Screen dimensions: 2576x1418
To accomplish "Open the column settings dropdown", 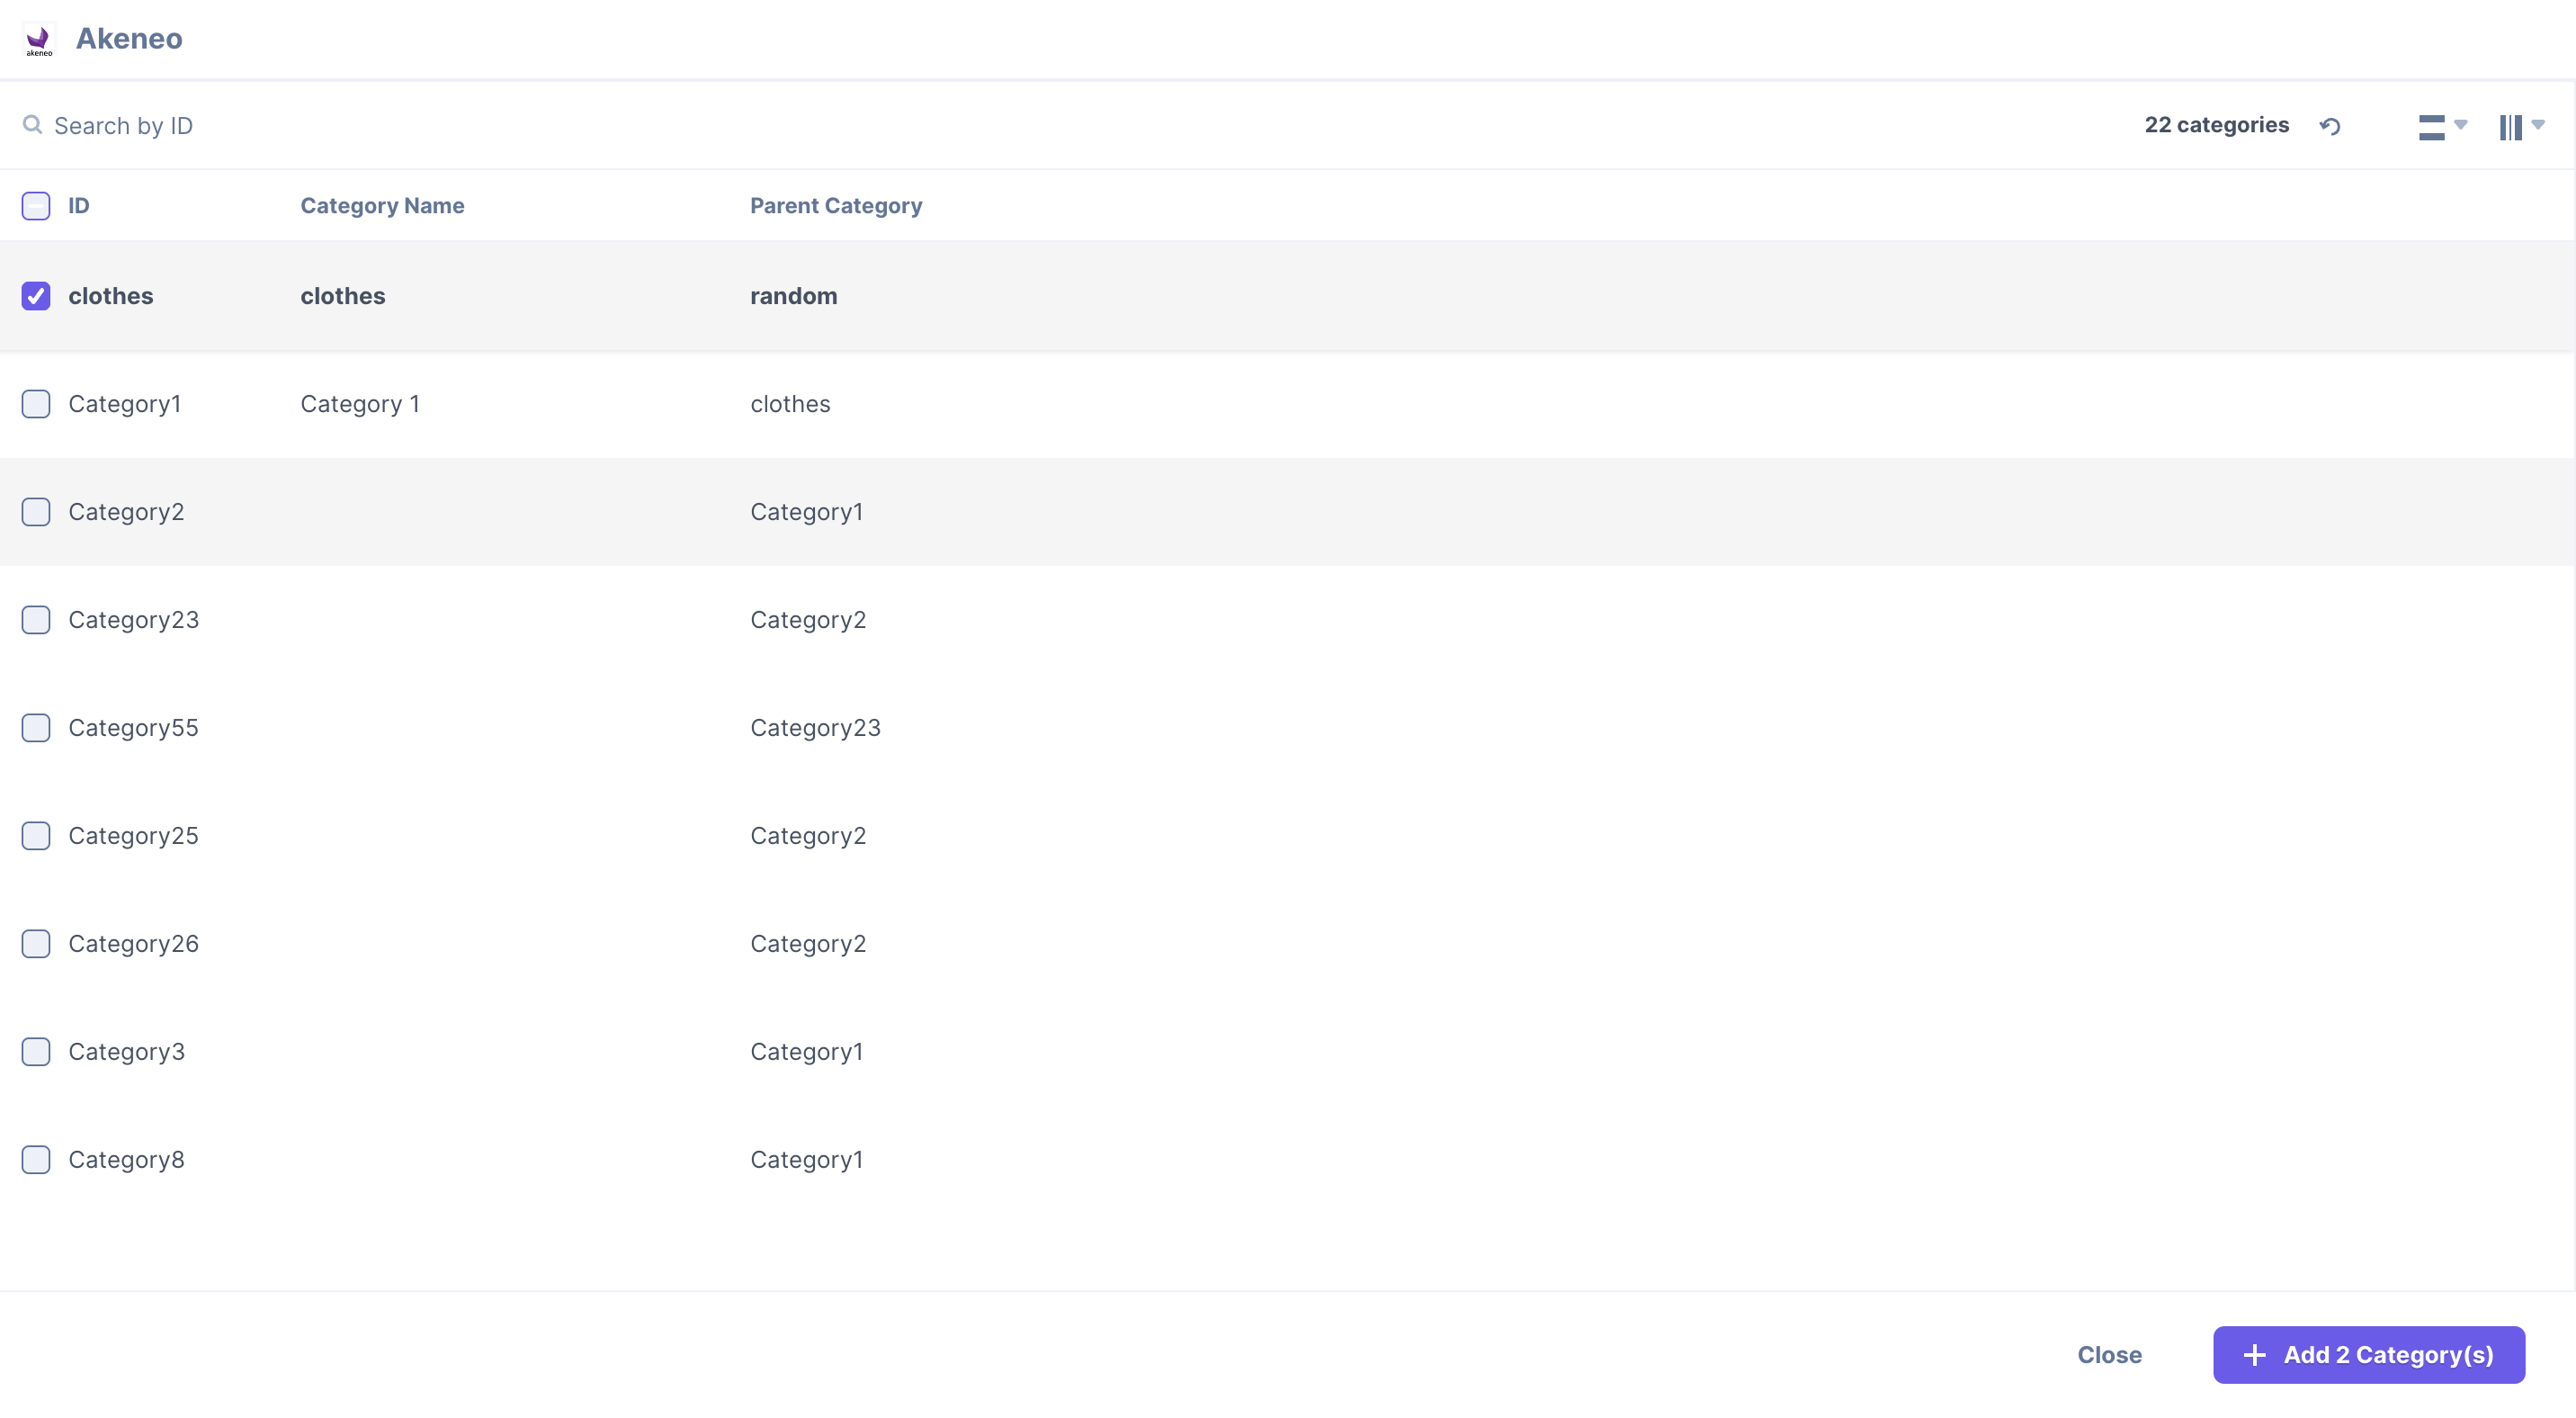I will coord(2521,126).
